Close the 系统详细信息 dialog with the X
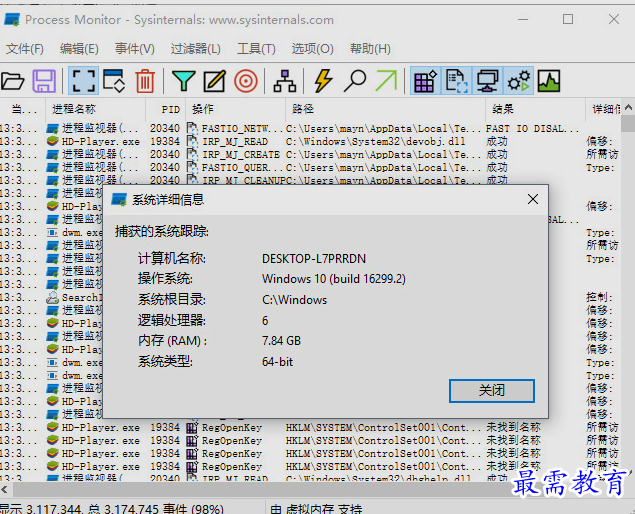The height and width of the screenshot is (514, 635). coord(533,199)
